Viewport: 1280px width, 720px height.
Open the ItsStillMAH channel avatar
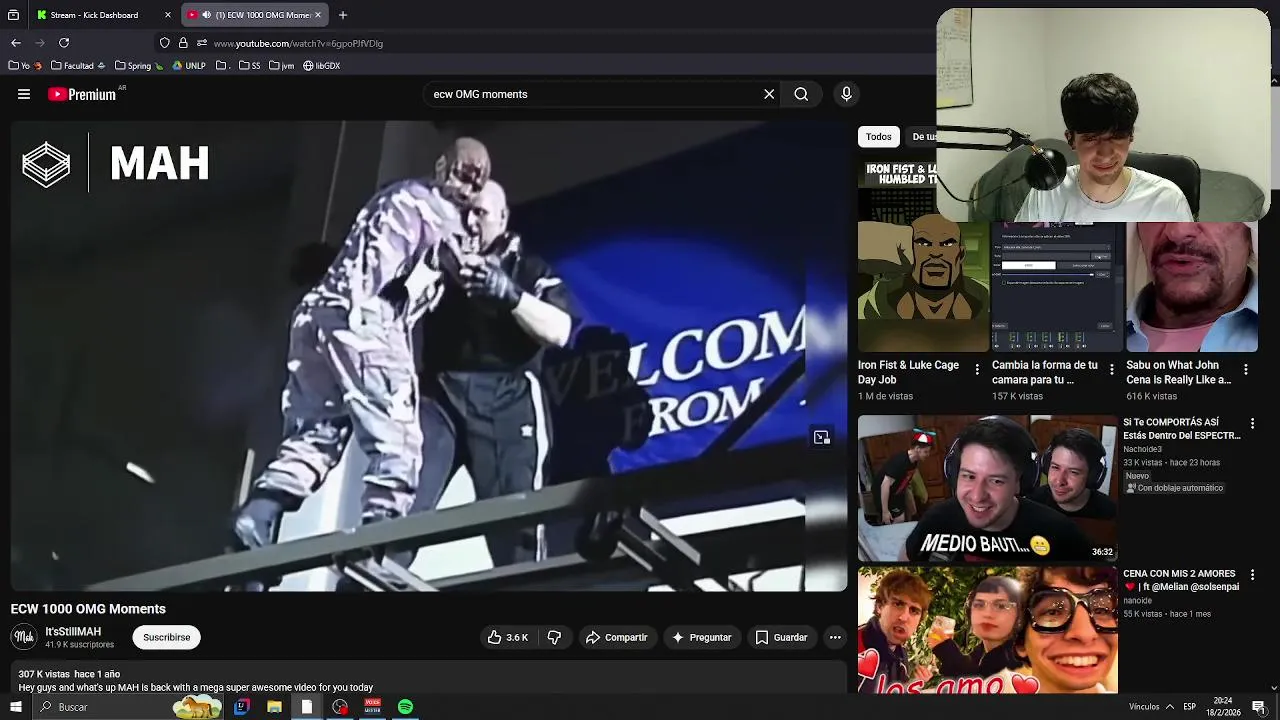(24, 636)
